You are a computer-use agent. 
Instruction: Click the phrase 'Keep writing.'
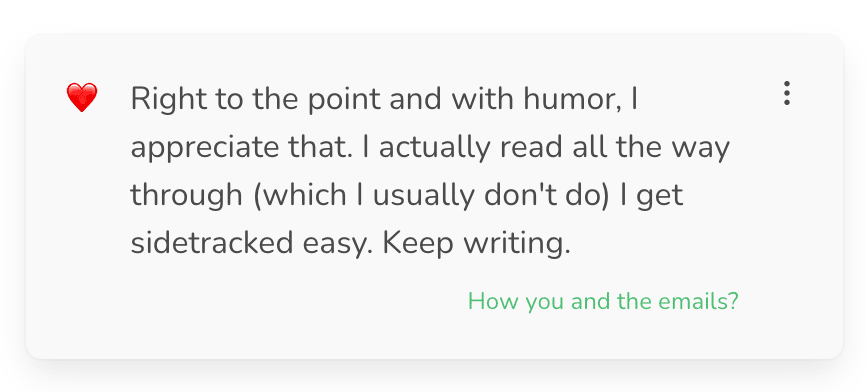click(476, 243)
